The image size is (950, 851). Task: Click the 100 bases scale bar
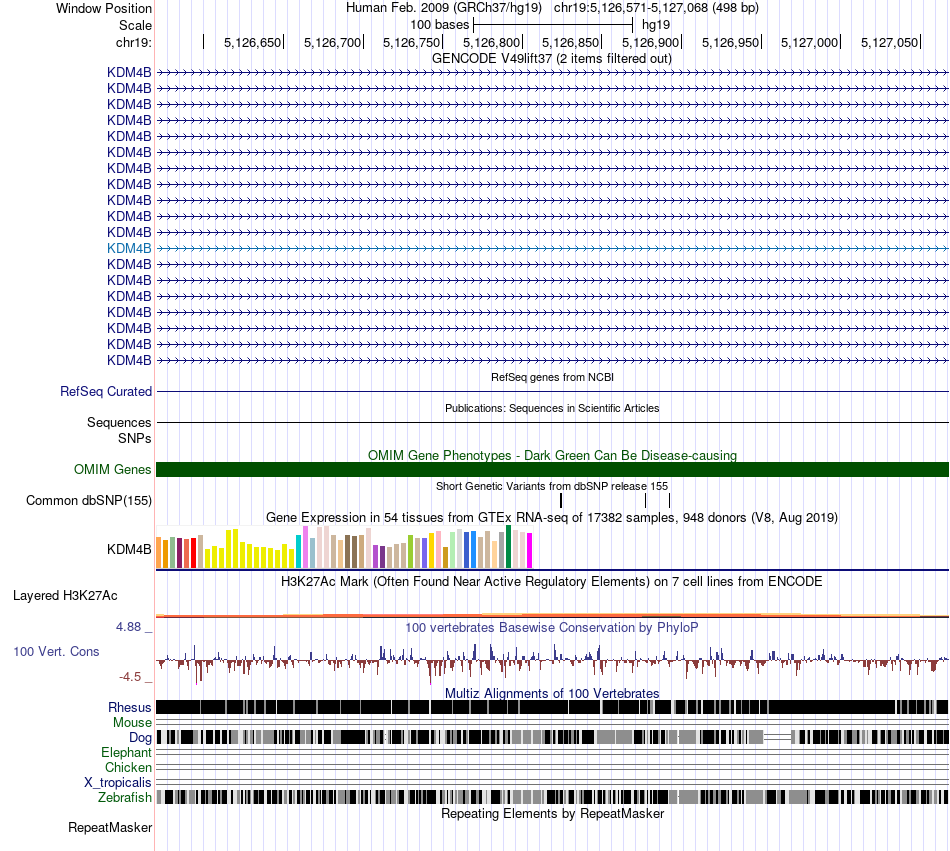pyautogui.click(x=553, y=25)
